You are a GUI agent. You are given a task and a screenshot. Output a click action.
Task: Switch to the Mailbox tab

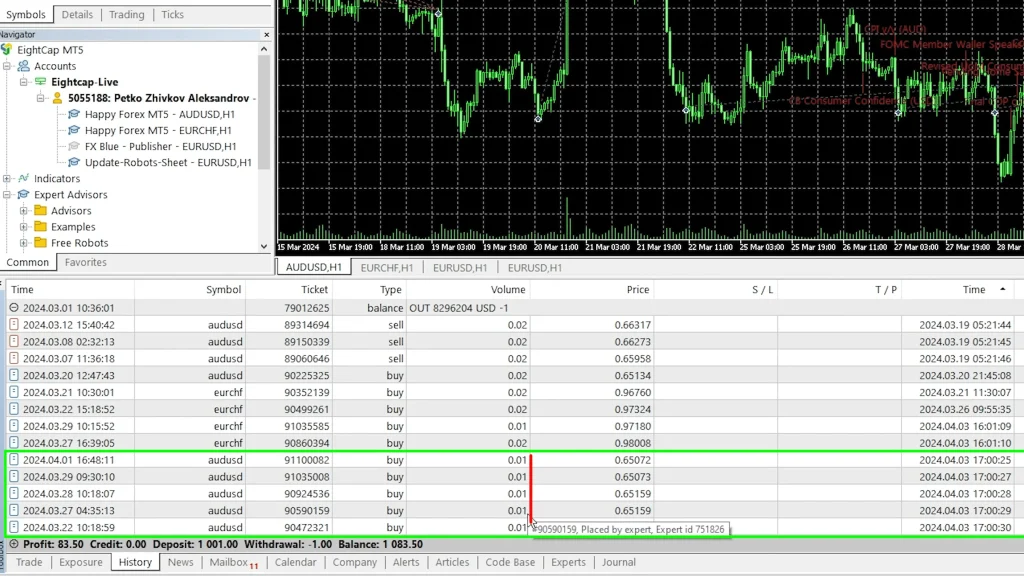[x=228, y=562]
